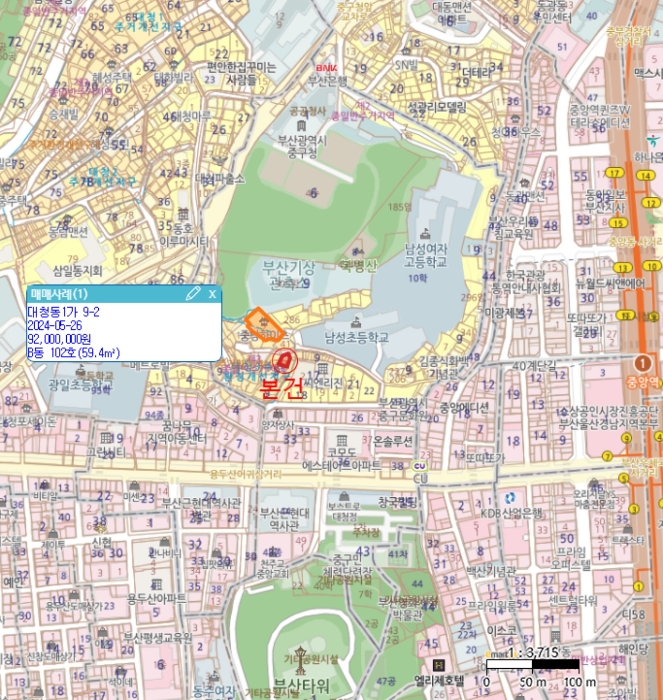Select the orange highlighted sale parcel polygon
Screen dimensions: 663x700
point(263,325)
